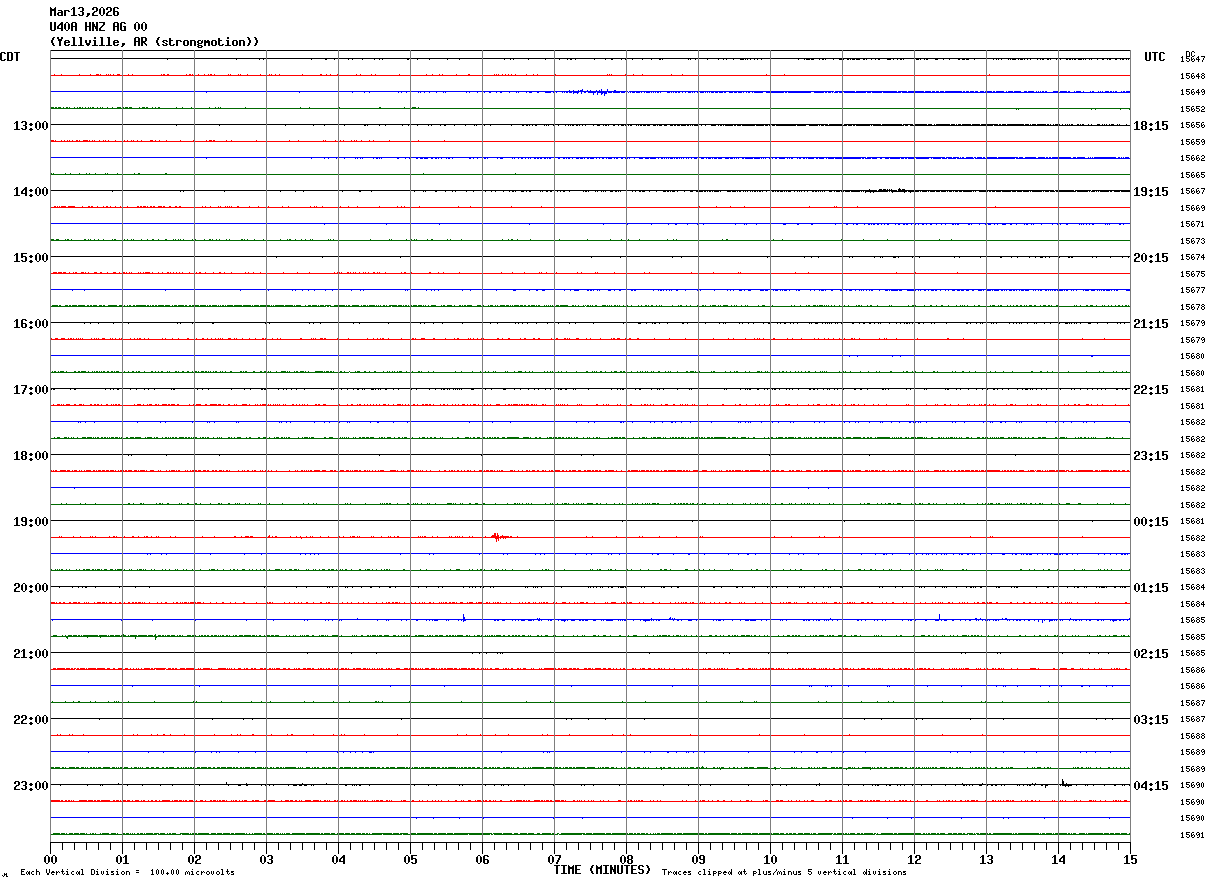
Task: Click the 13:00 CDT row label
Action: pyautogui.click(x=30, y=126)
